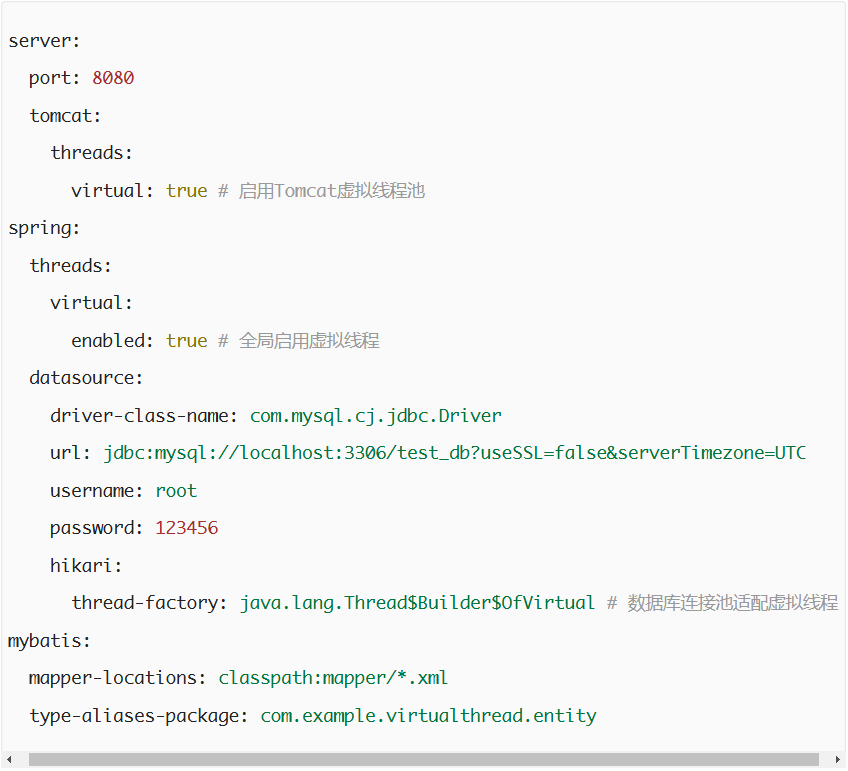Click the left scroll arrow of horizontal scrollbar
Image resolution: width=848 pixels, height=771 pixels.
coord(11,760)
